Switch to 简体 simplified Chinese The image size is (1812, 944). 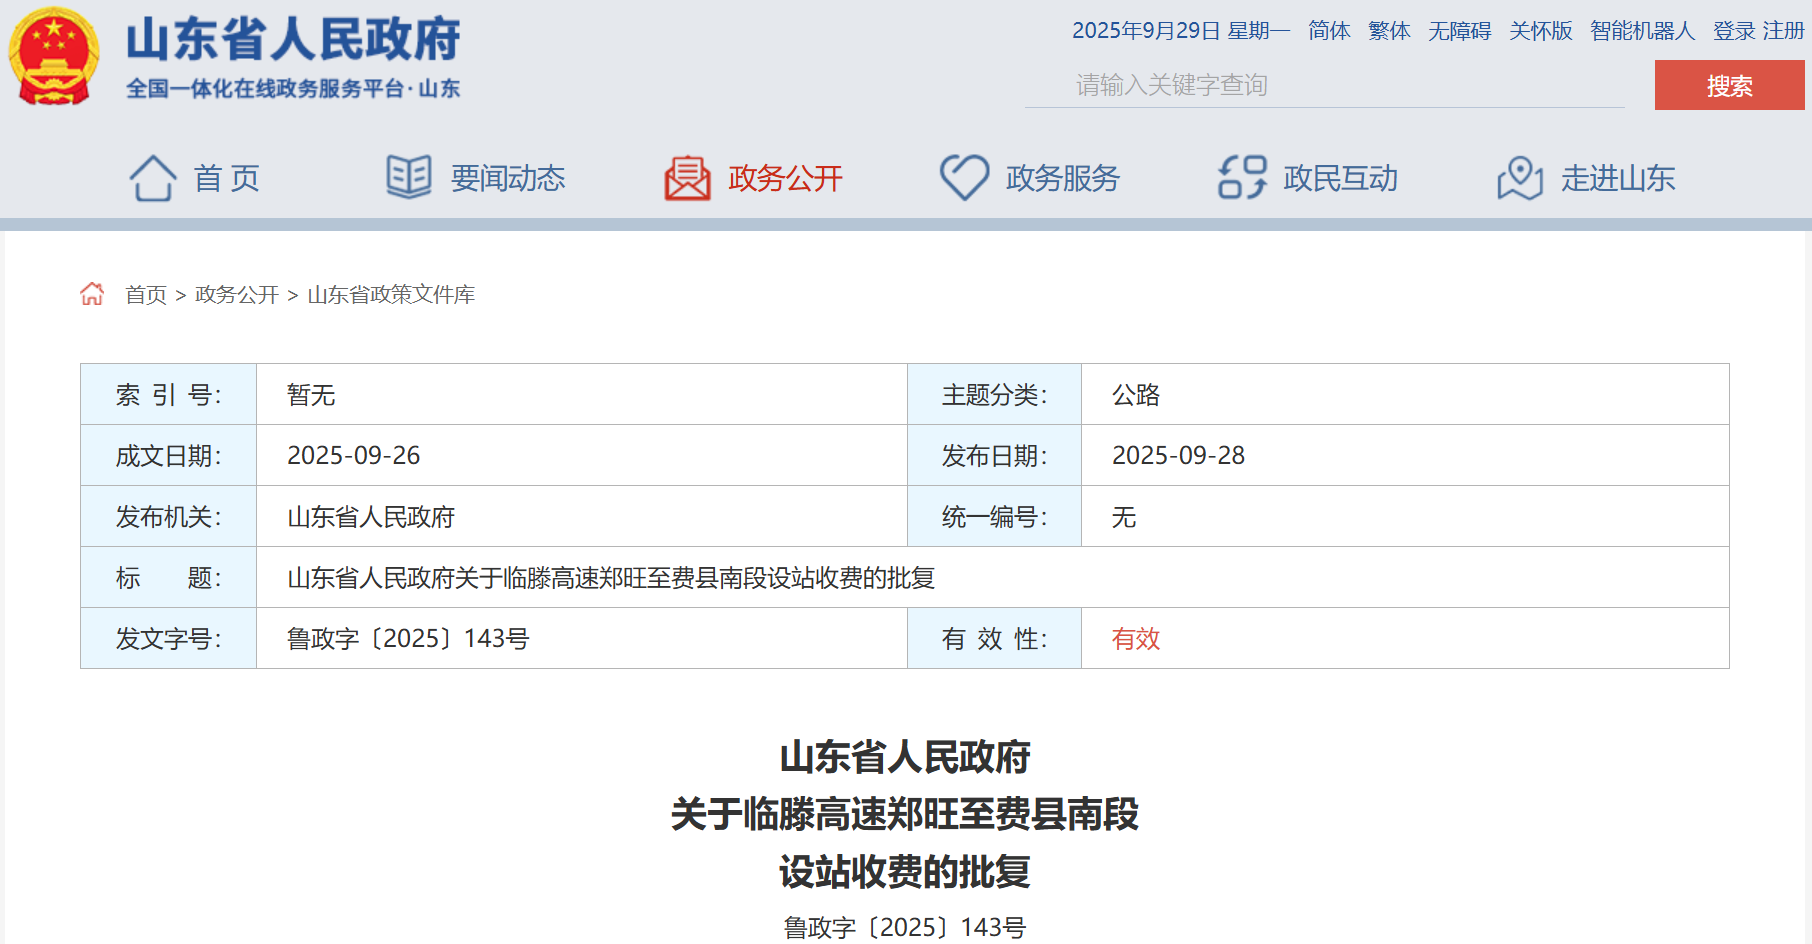(1329, 31)
